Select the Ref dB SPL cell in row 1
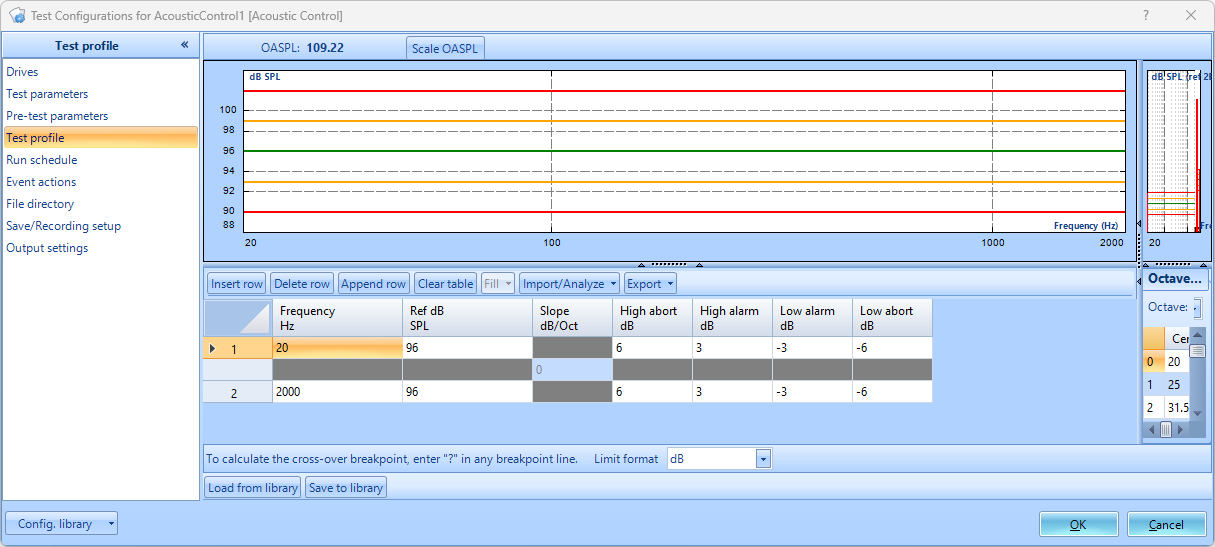Screen dimensions: 1215x547 [x=467, y=348]
